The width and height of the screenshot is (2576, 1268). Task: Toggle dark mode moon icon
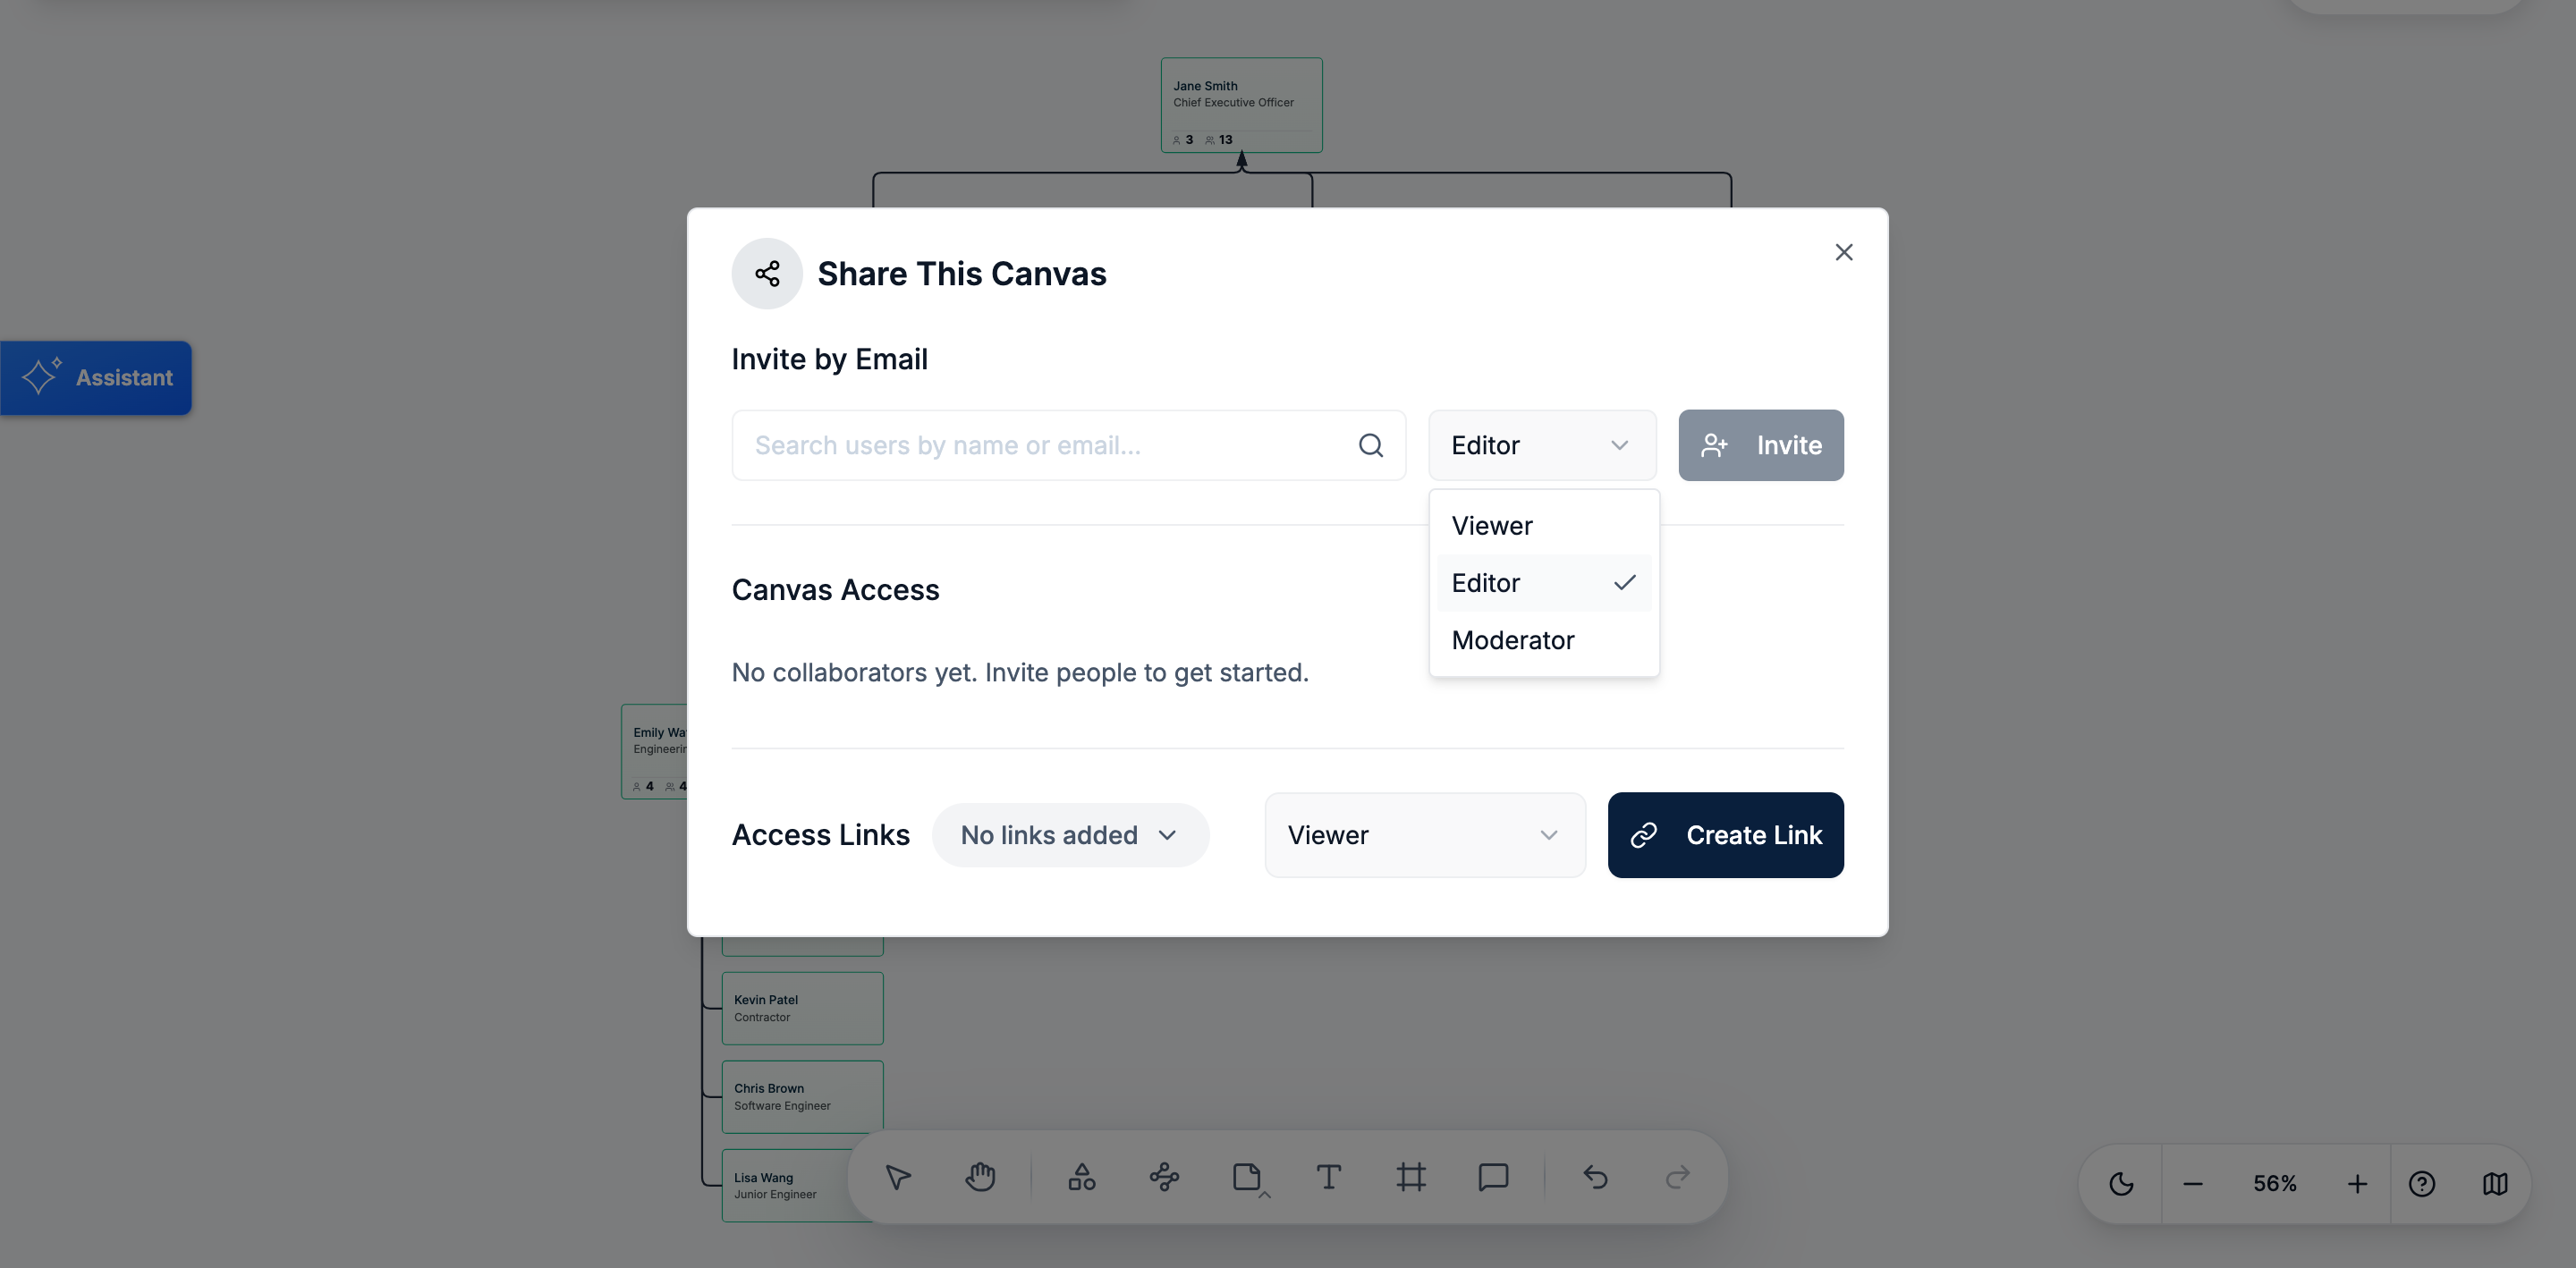pos(2121,1184)
